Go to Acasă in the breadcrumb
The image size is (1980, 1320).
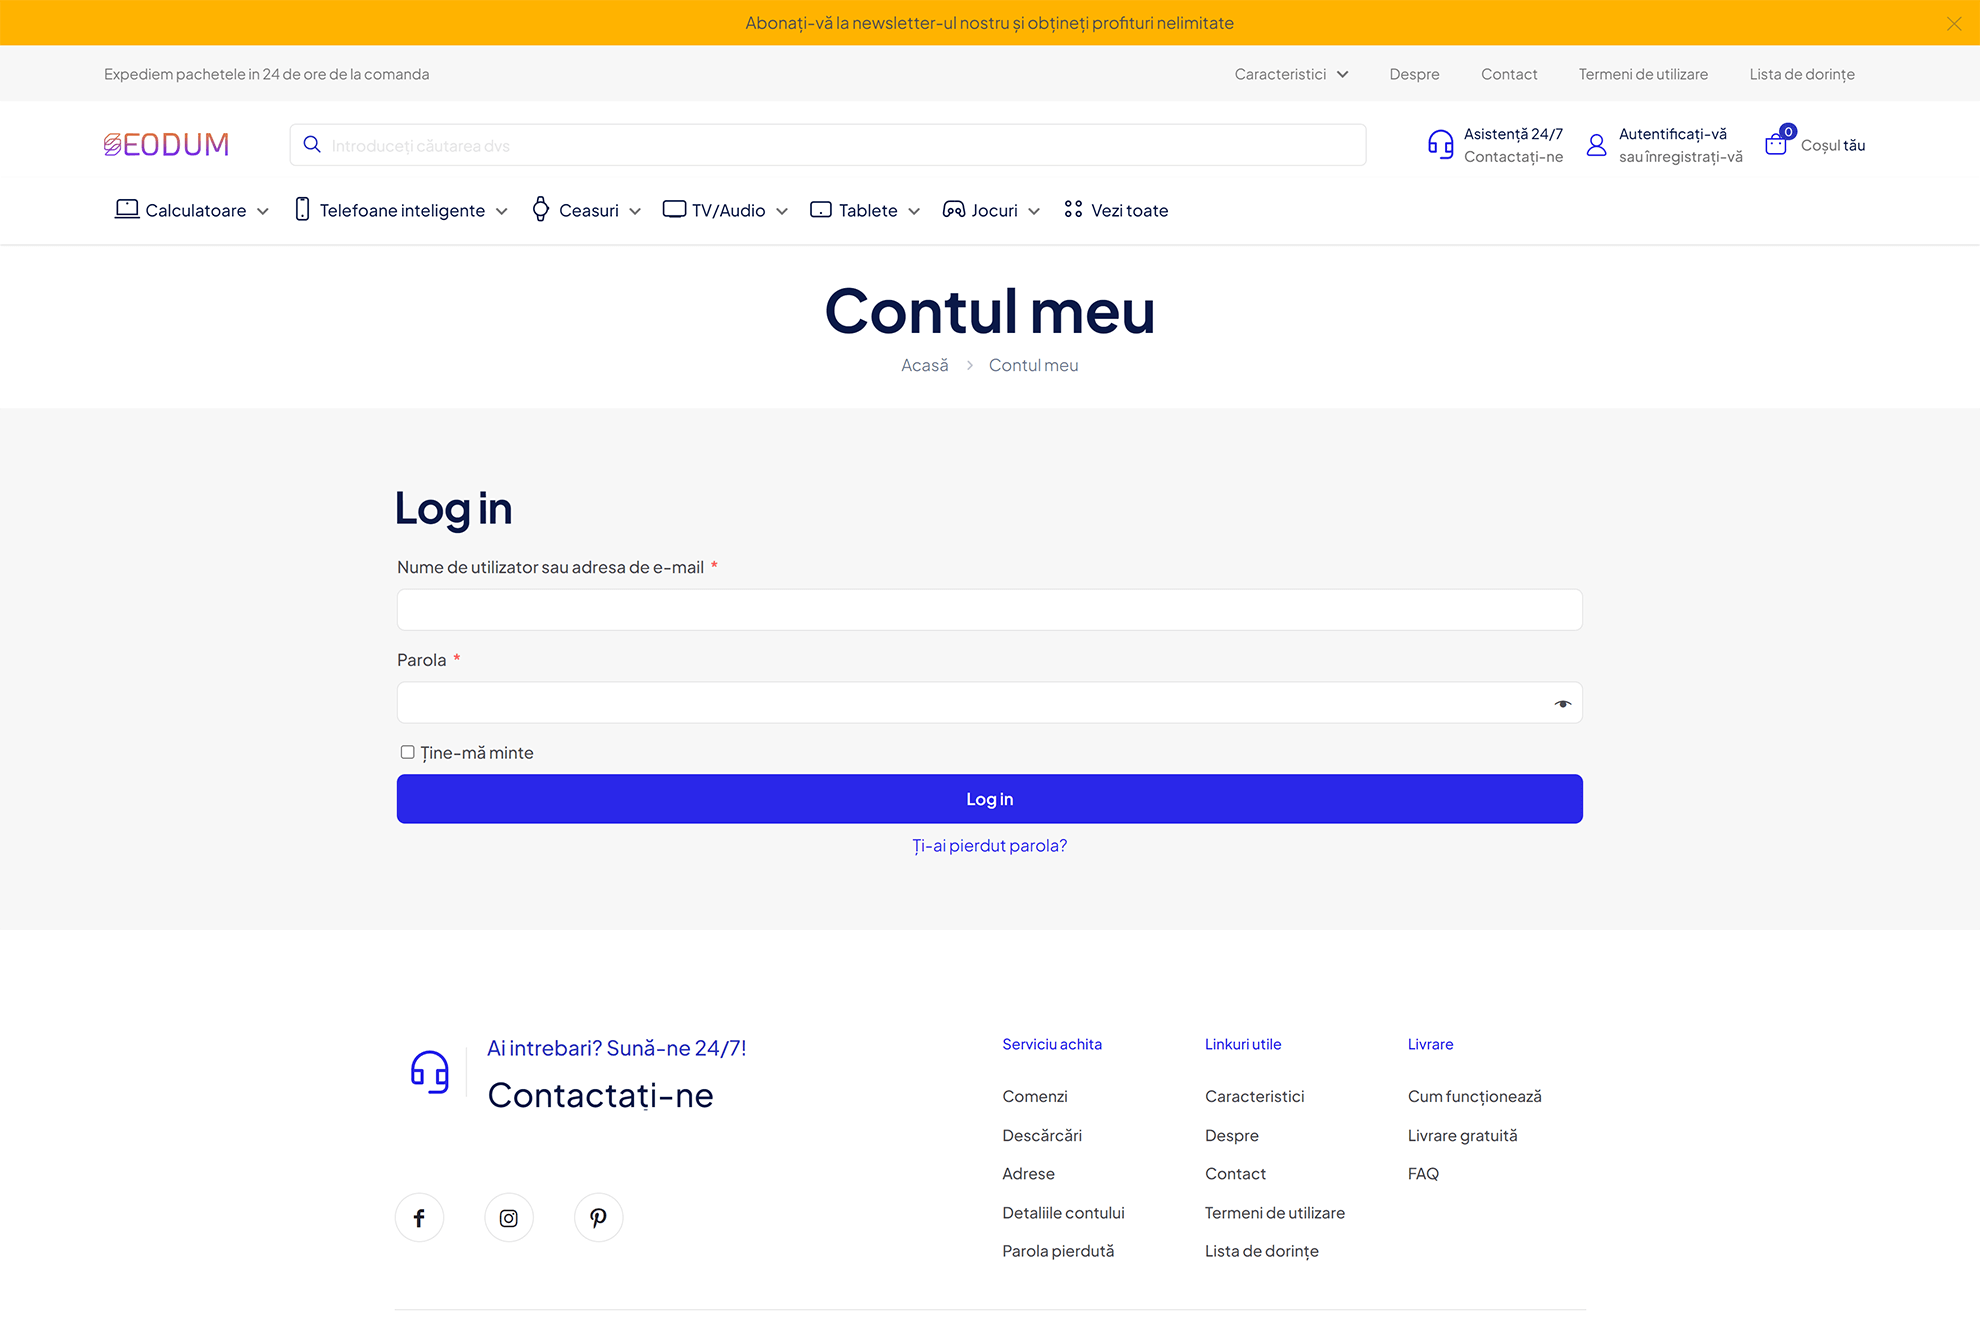[x=924, y=365]
